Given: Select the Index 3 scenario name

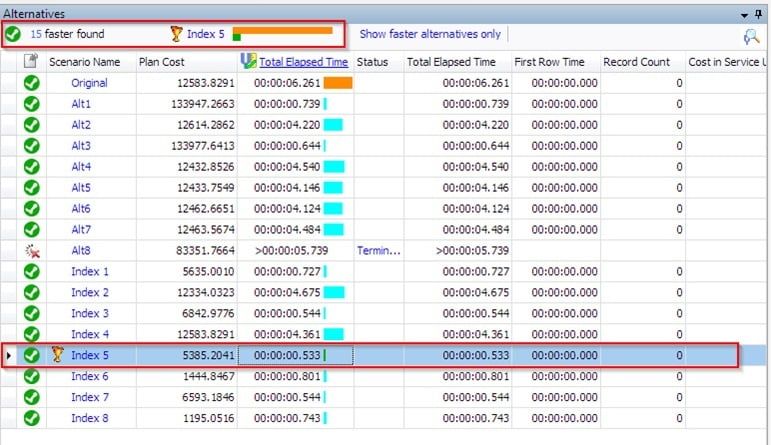Looking at the screenshot, I should pos(90,313).
